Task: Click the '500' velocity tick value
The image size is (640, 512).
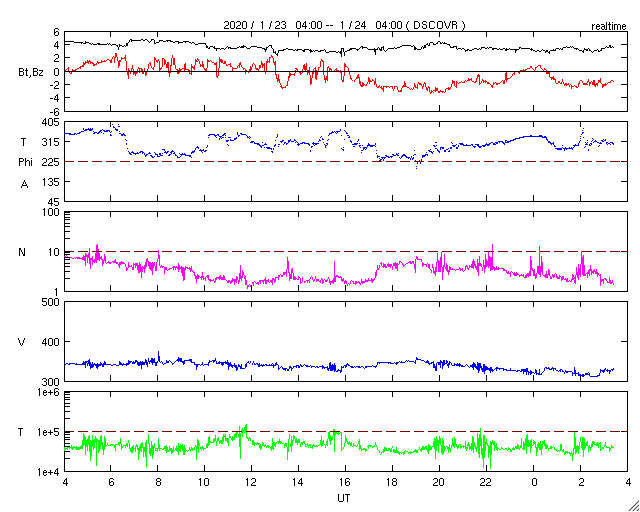Action: click(51, 302)
